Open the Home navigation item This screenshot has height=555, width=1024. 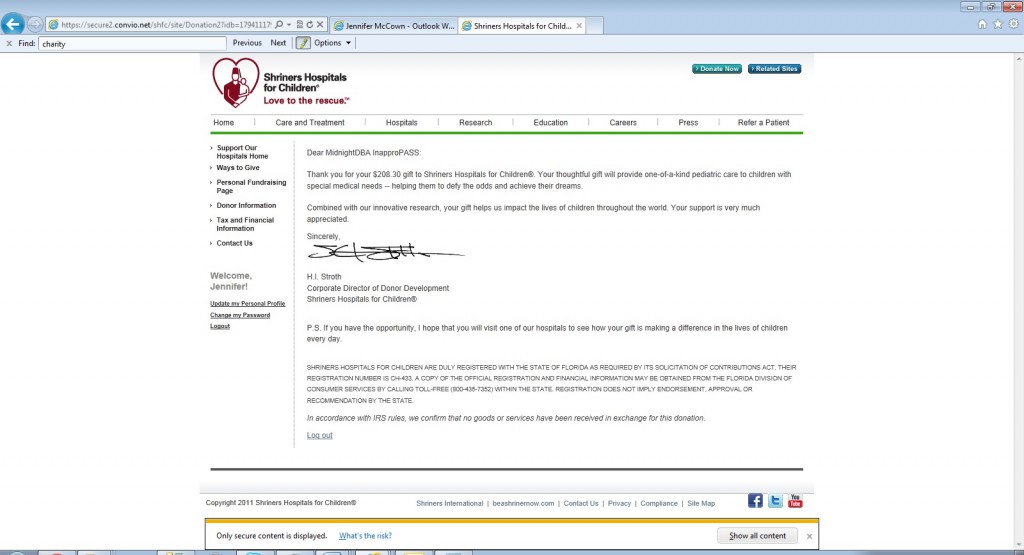pos(223,123)
